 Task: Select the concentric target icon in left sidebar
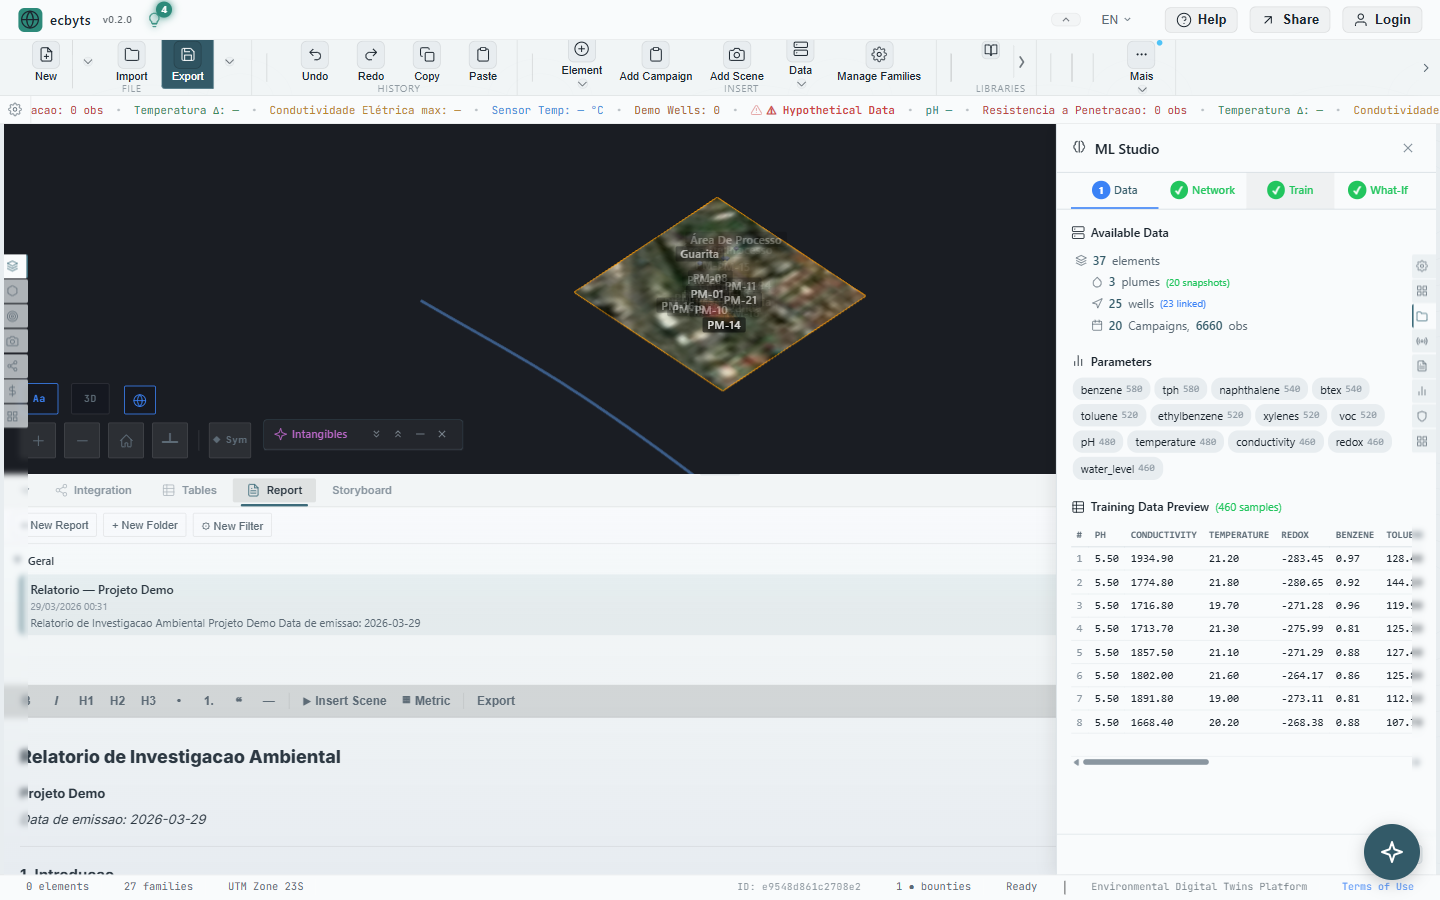pyautogui.click(x=13, y=316)
